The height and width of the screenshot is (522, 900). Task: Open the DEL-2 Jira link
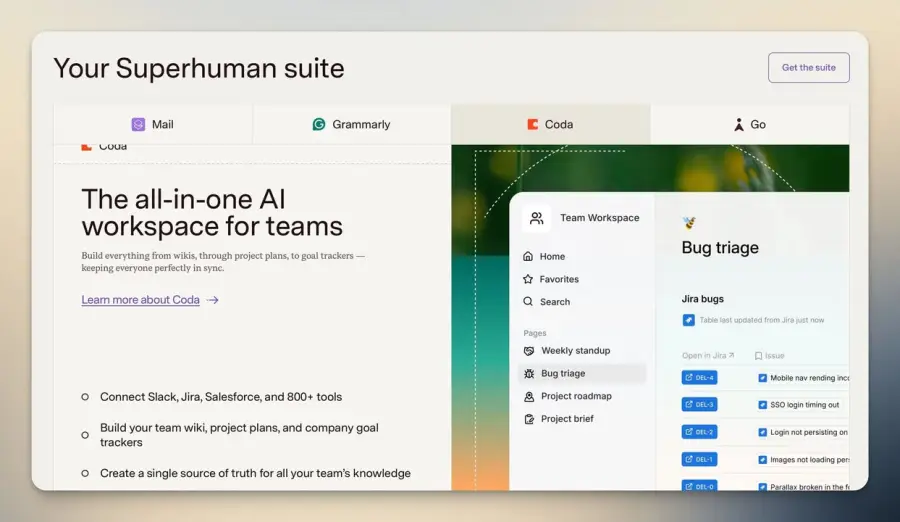[699, 432]
